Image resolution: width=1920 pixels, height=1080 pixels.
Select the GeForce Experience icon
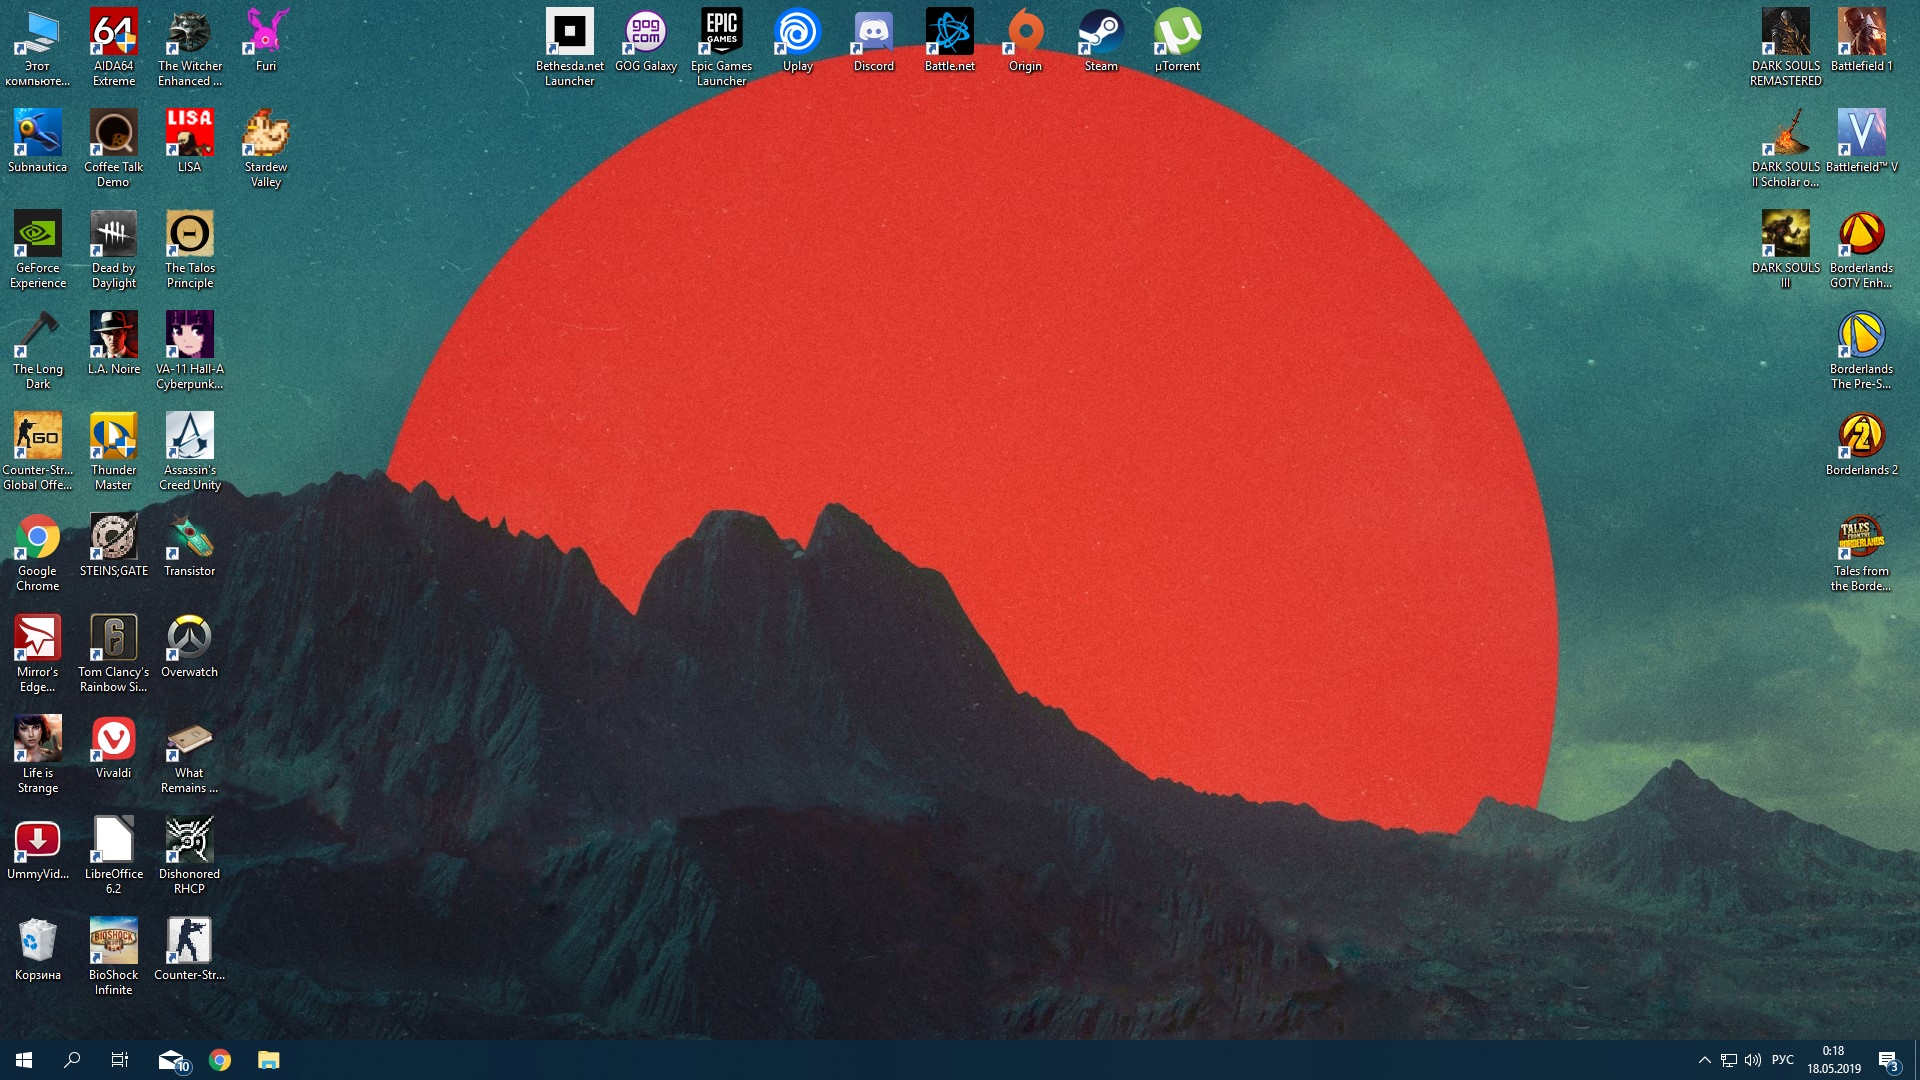pyautogui.click(x=37, y=250)
